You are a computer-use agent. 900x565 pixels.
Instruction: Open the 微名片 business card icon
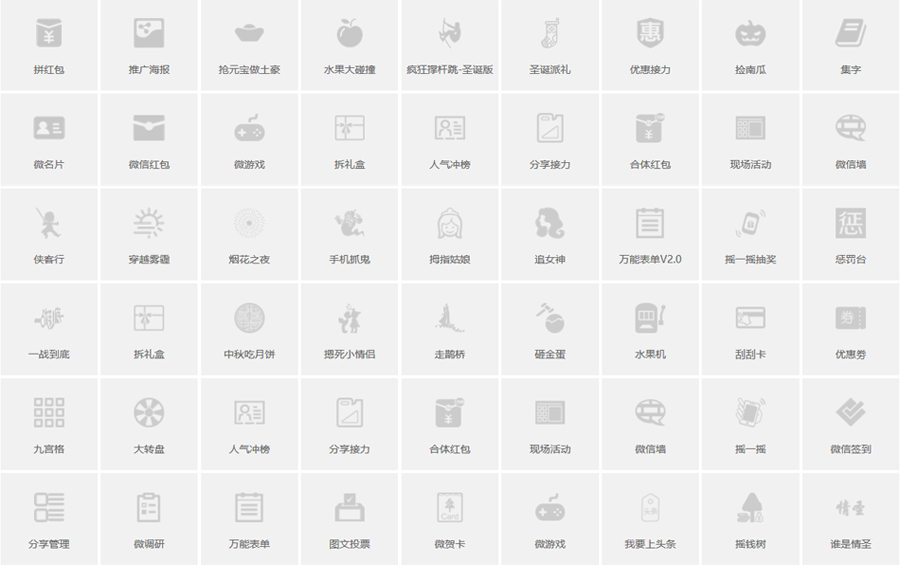(x=48, y=128)
